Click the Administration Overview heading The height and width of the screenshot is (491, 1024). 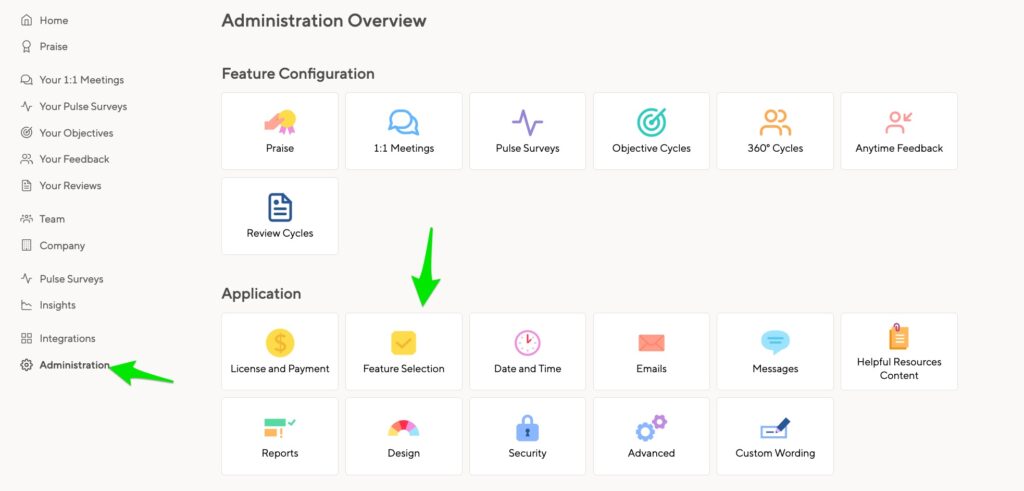click(324, 20)
